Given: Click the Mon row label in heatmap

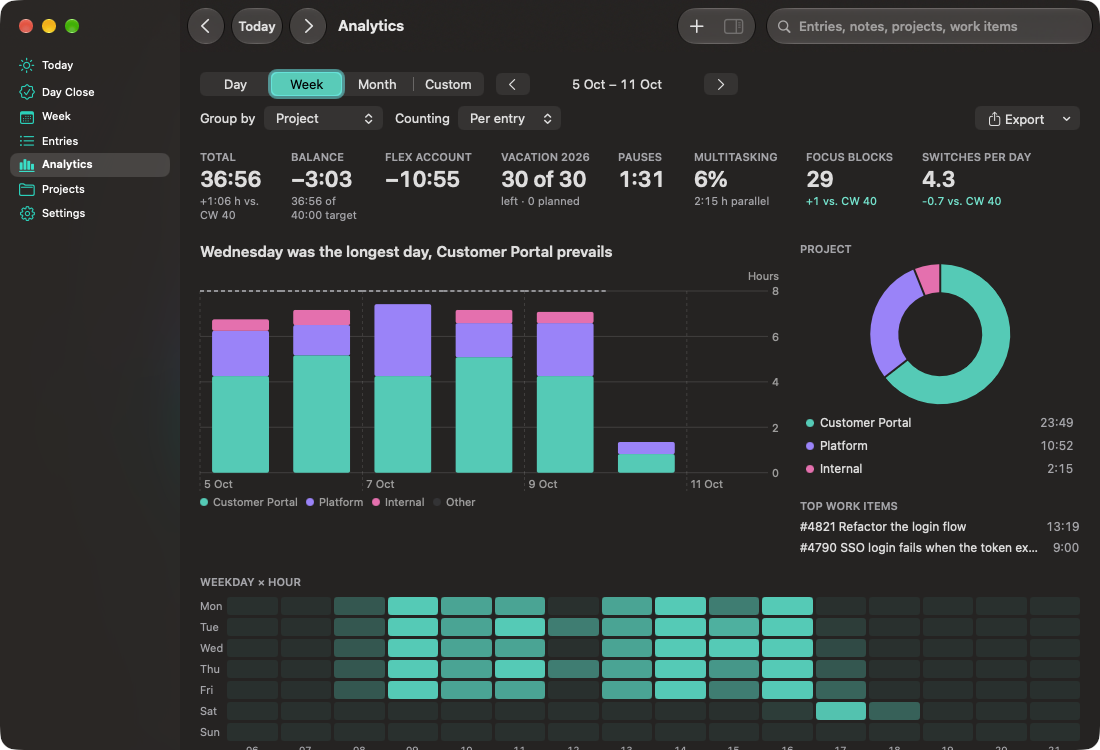Looking at the screenshot, I should [x=211, y=606].
